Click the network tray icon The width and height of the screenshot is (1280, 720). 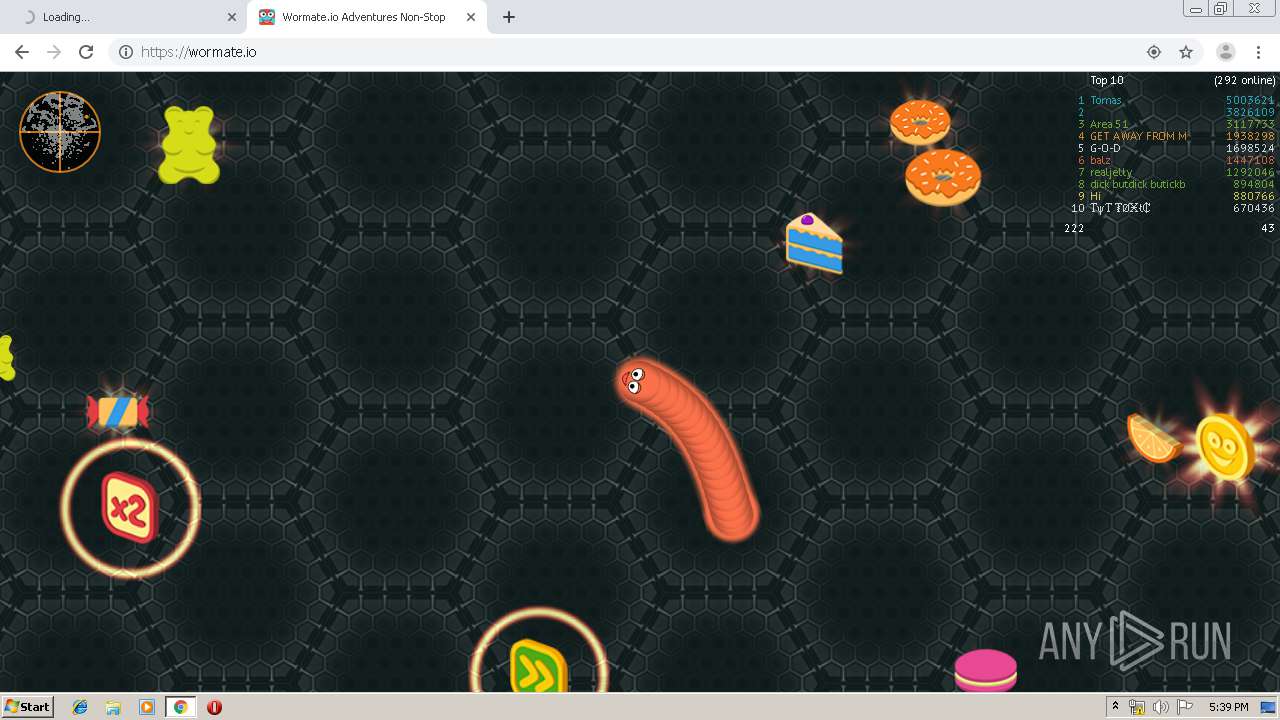[x=1137, y=707]
